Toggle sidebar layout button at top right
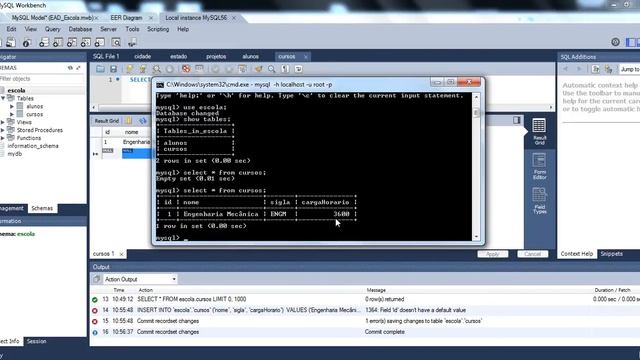 coord(630,42)
